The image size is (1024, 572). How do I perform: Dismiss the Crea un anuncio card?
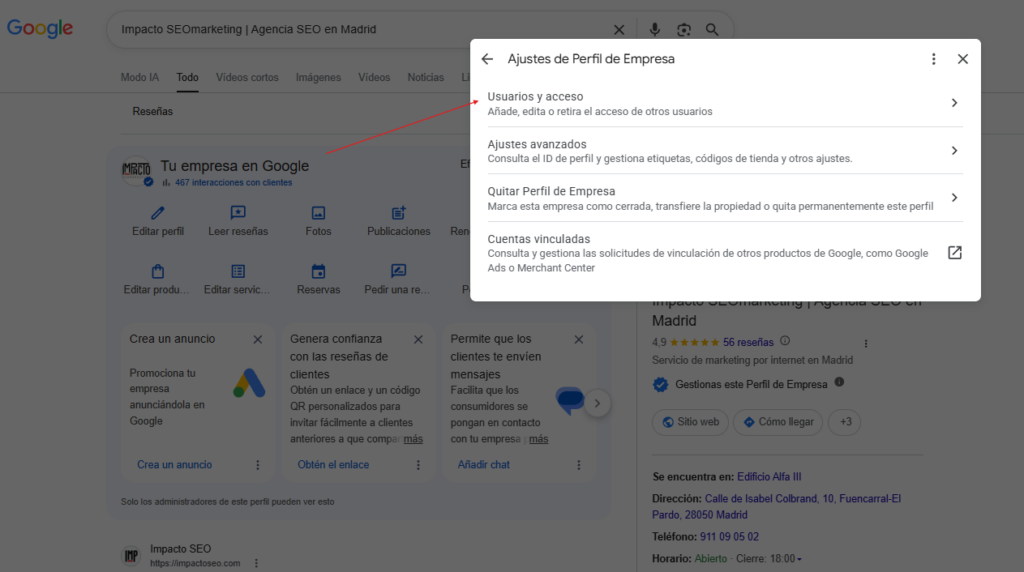tap(258, 340)
